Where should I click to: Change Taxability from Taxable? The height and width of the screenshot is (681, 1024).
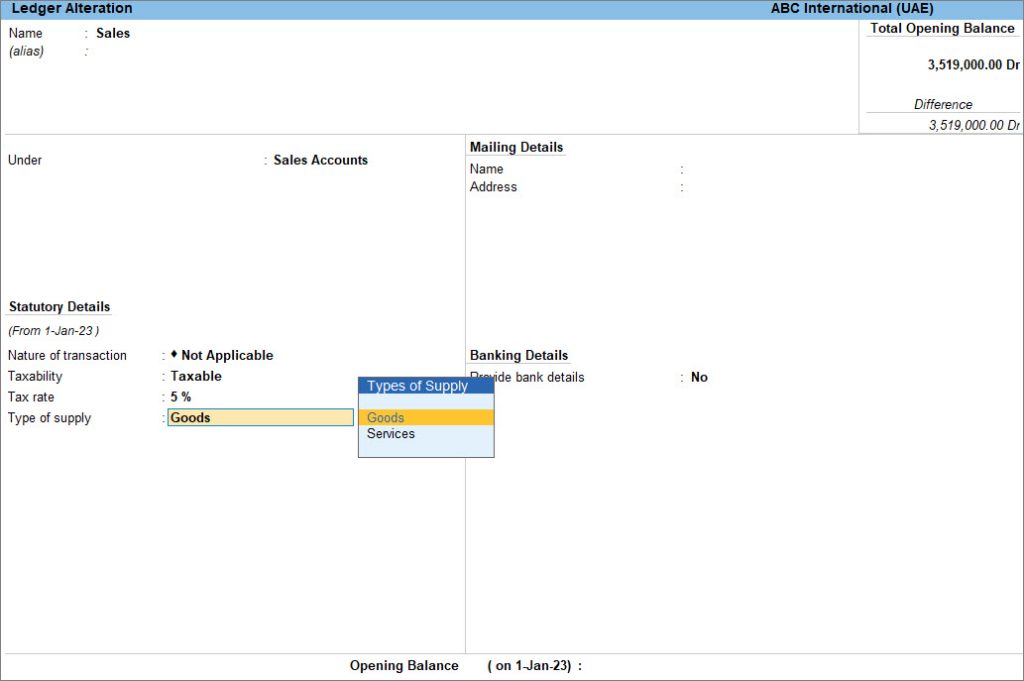pos(196,376)
